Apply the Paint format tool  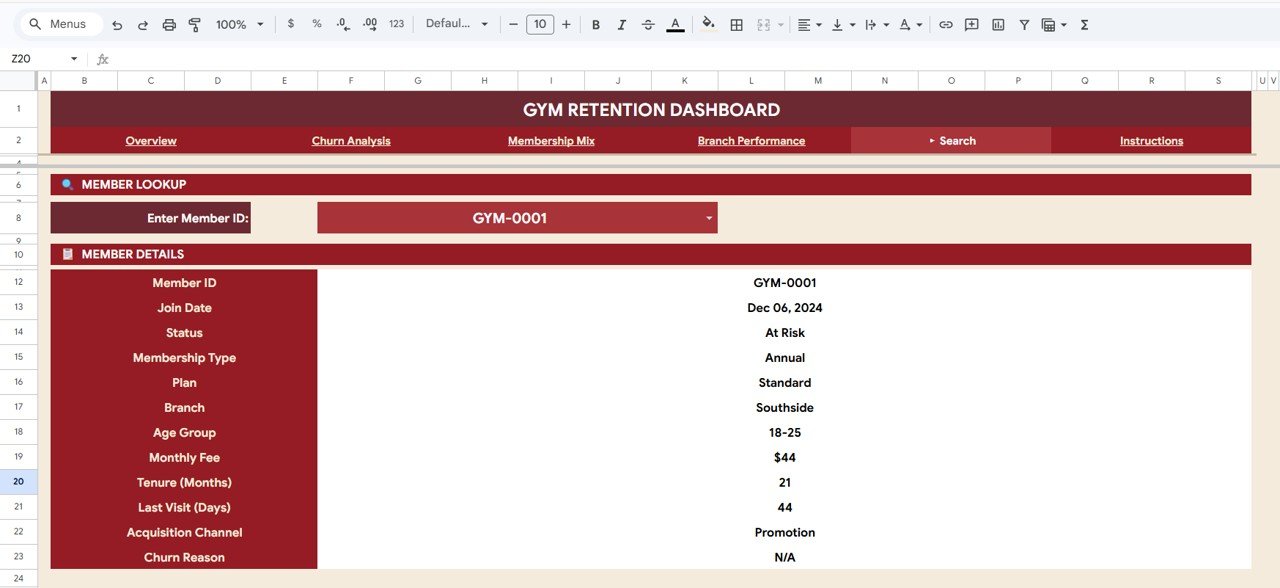tap(194, 24)
